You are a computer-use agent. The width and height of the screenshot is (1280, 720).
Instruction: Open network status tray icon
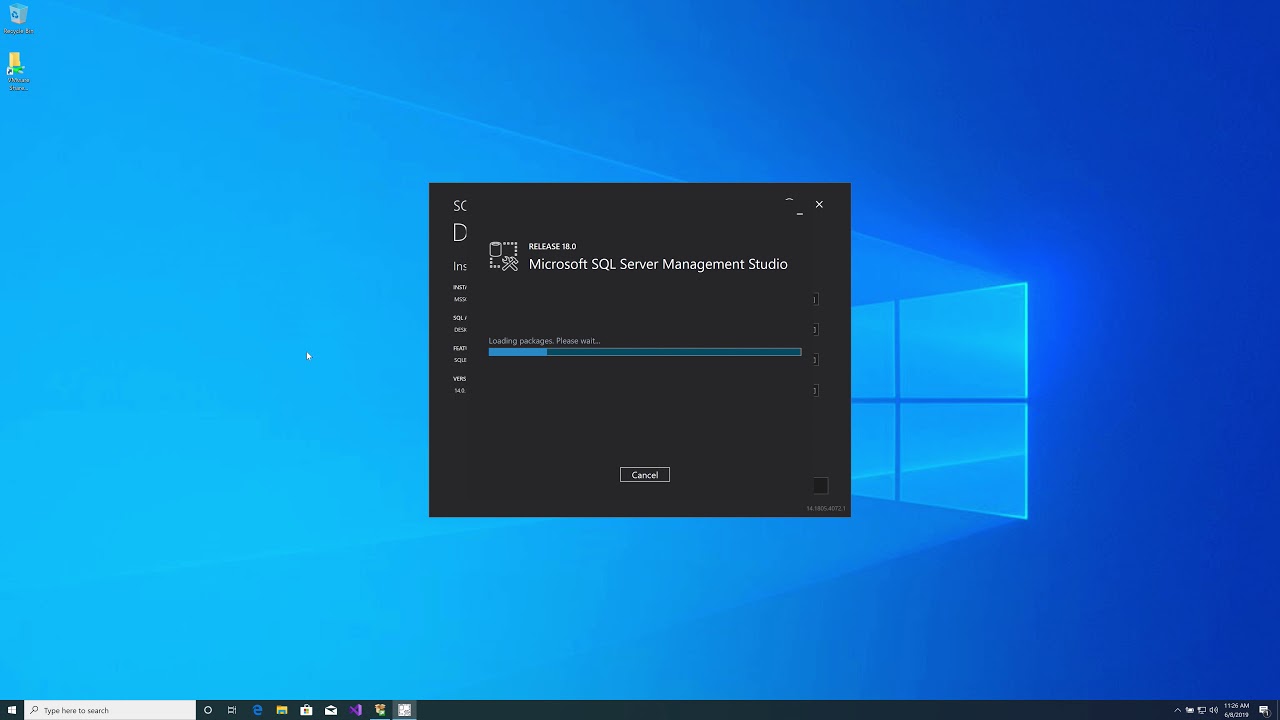point(1202,710)
